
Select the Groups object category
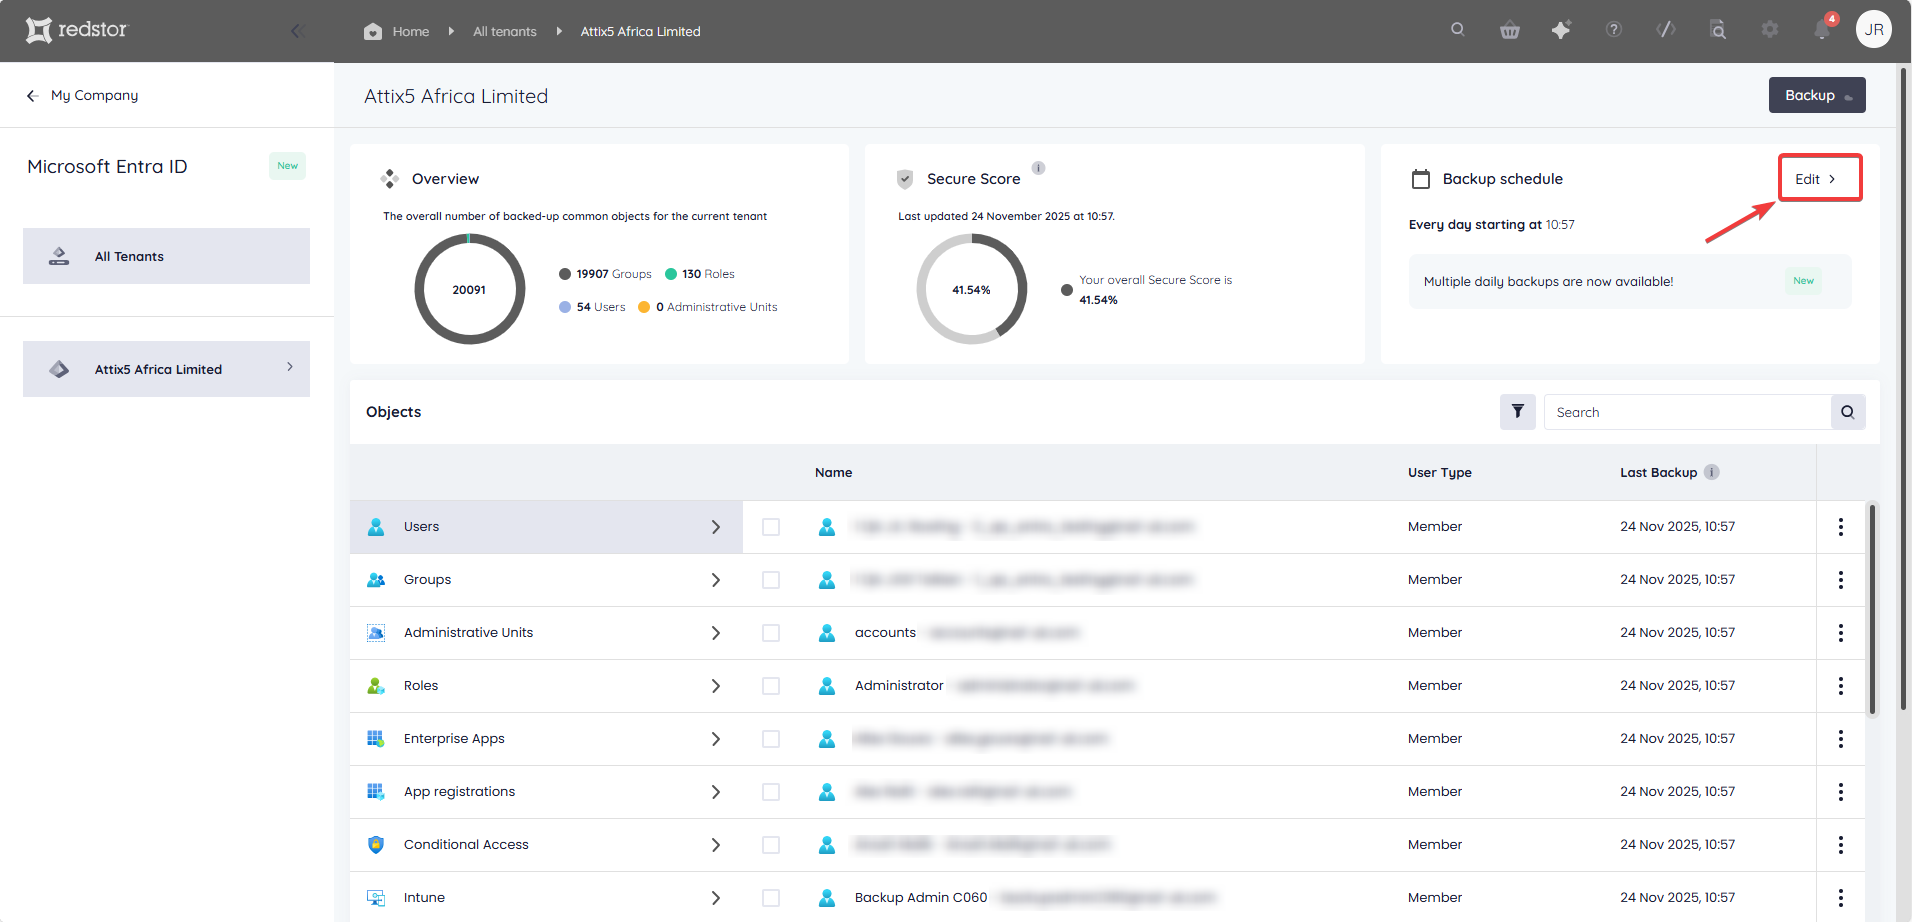pos(546,580)
